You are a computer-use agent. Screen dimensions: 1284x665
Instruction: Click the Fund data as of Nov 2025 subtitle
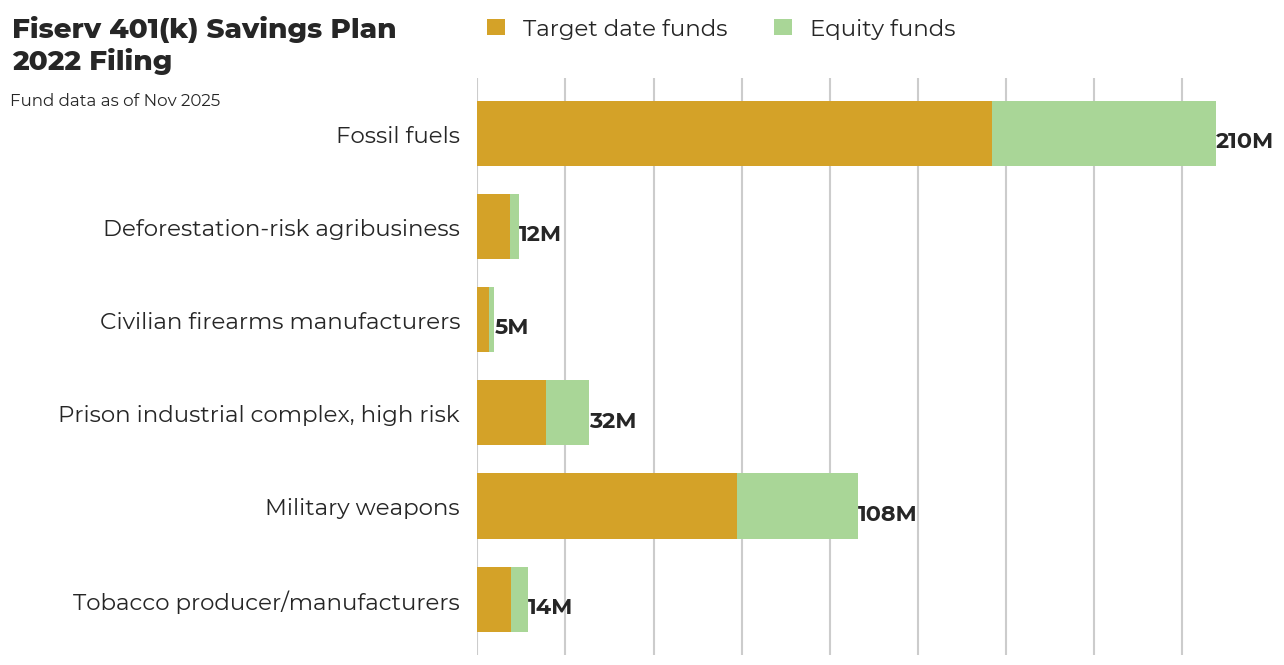click(x=115, y=100)
